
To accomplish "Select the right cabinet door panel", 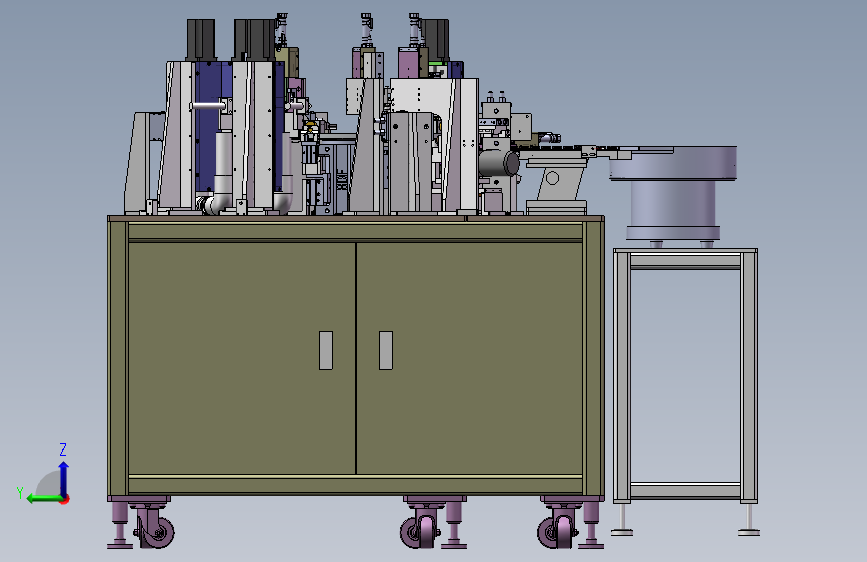I will [x=469, y=358].
